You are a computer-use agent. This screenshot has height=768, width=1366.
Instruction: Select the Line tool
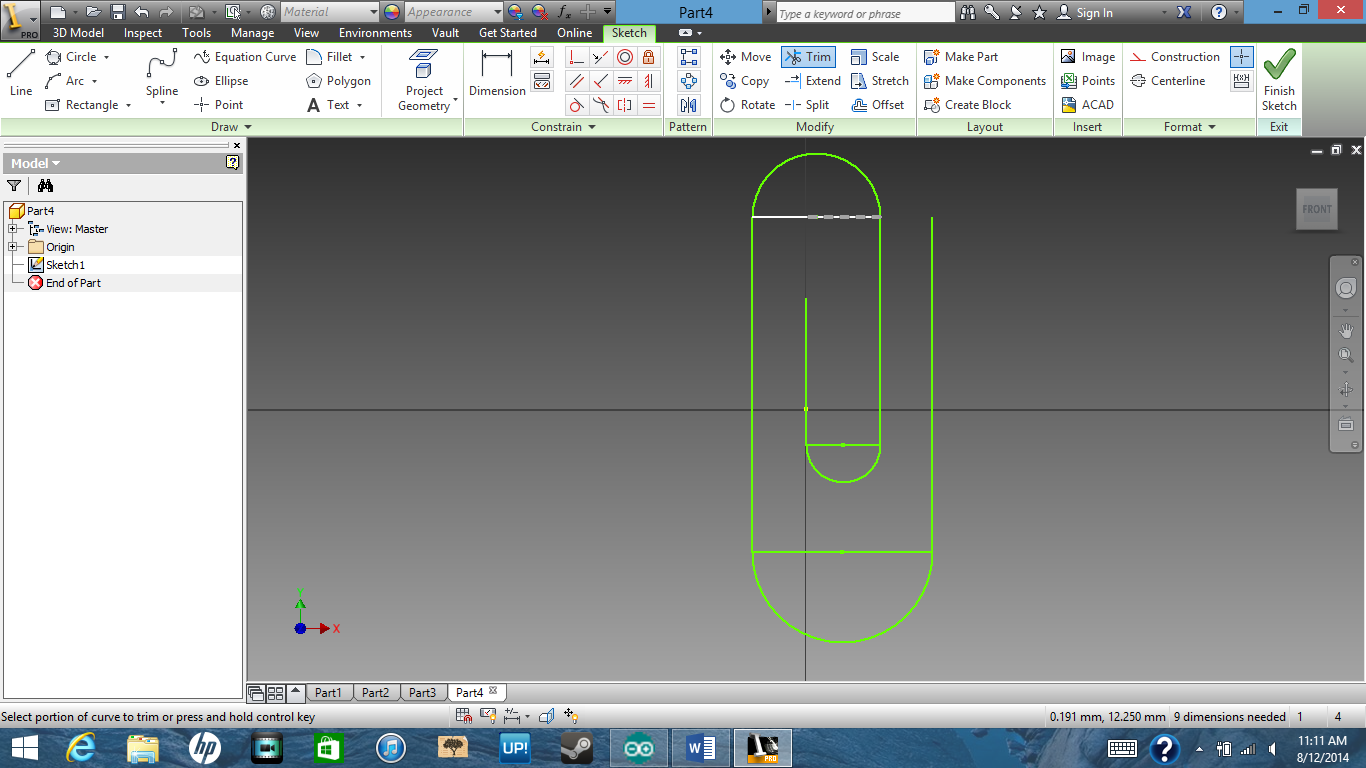tap(20, 80)
